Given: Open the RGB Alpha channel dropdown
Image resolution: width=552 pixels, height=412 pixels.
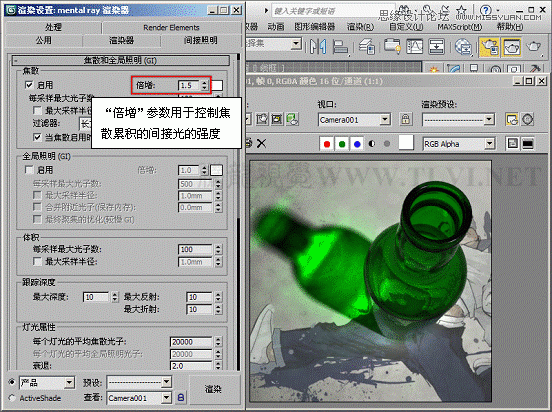Looking at the screenshot, I should [459, 144].
